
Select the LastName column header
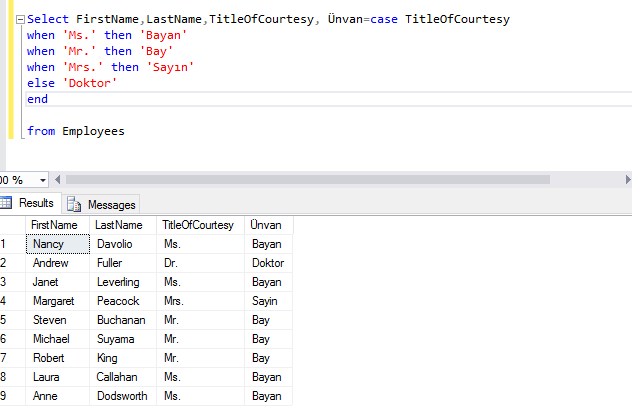point(123,225)
